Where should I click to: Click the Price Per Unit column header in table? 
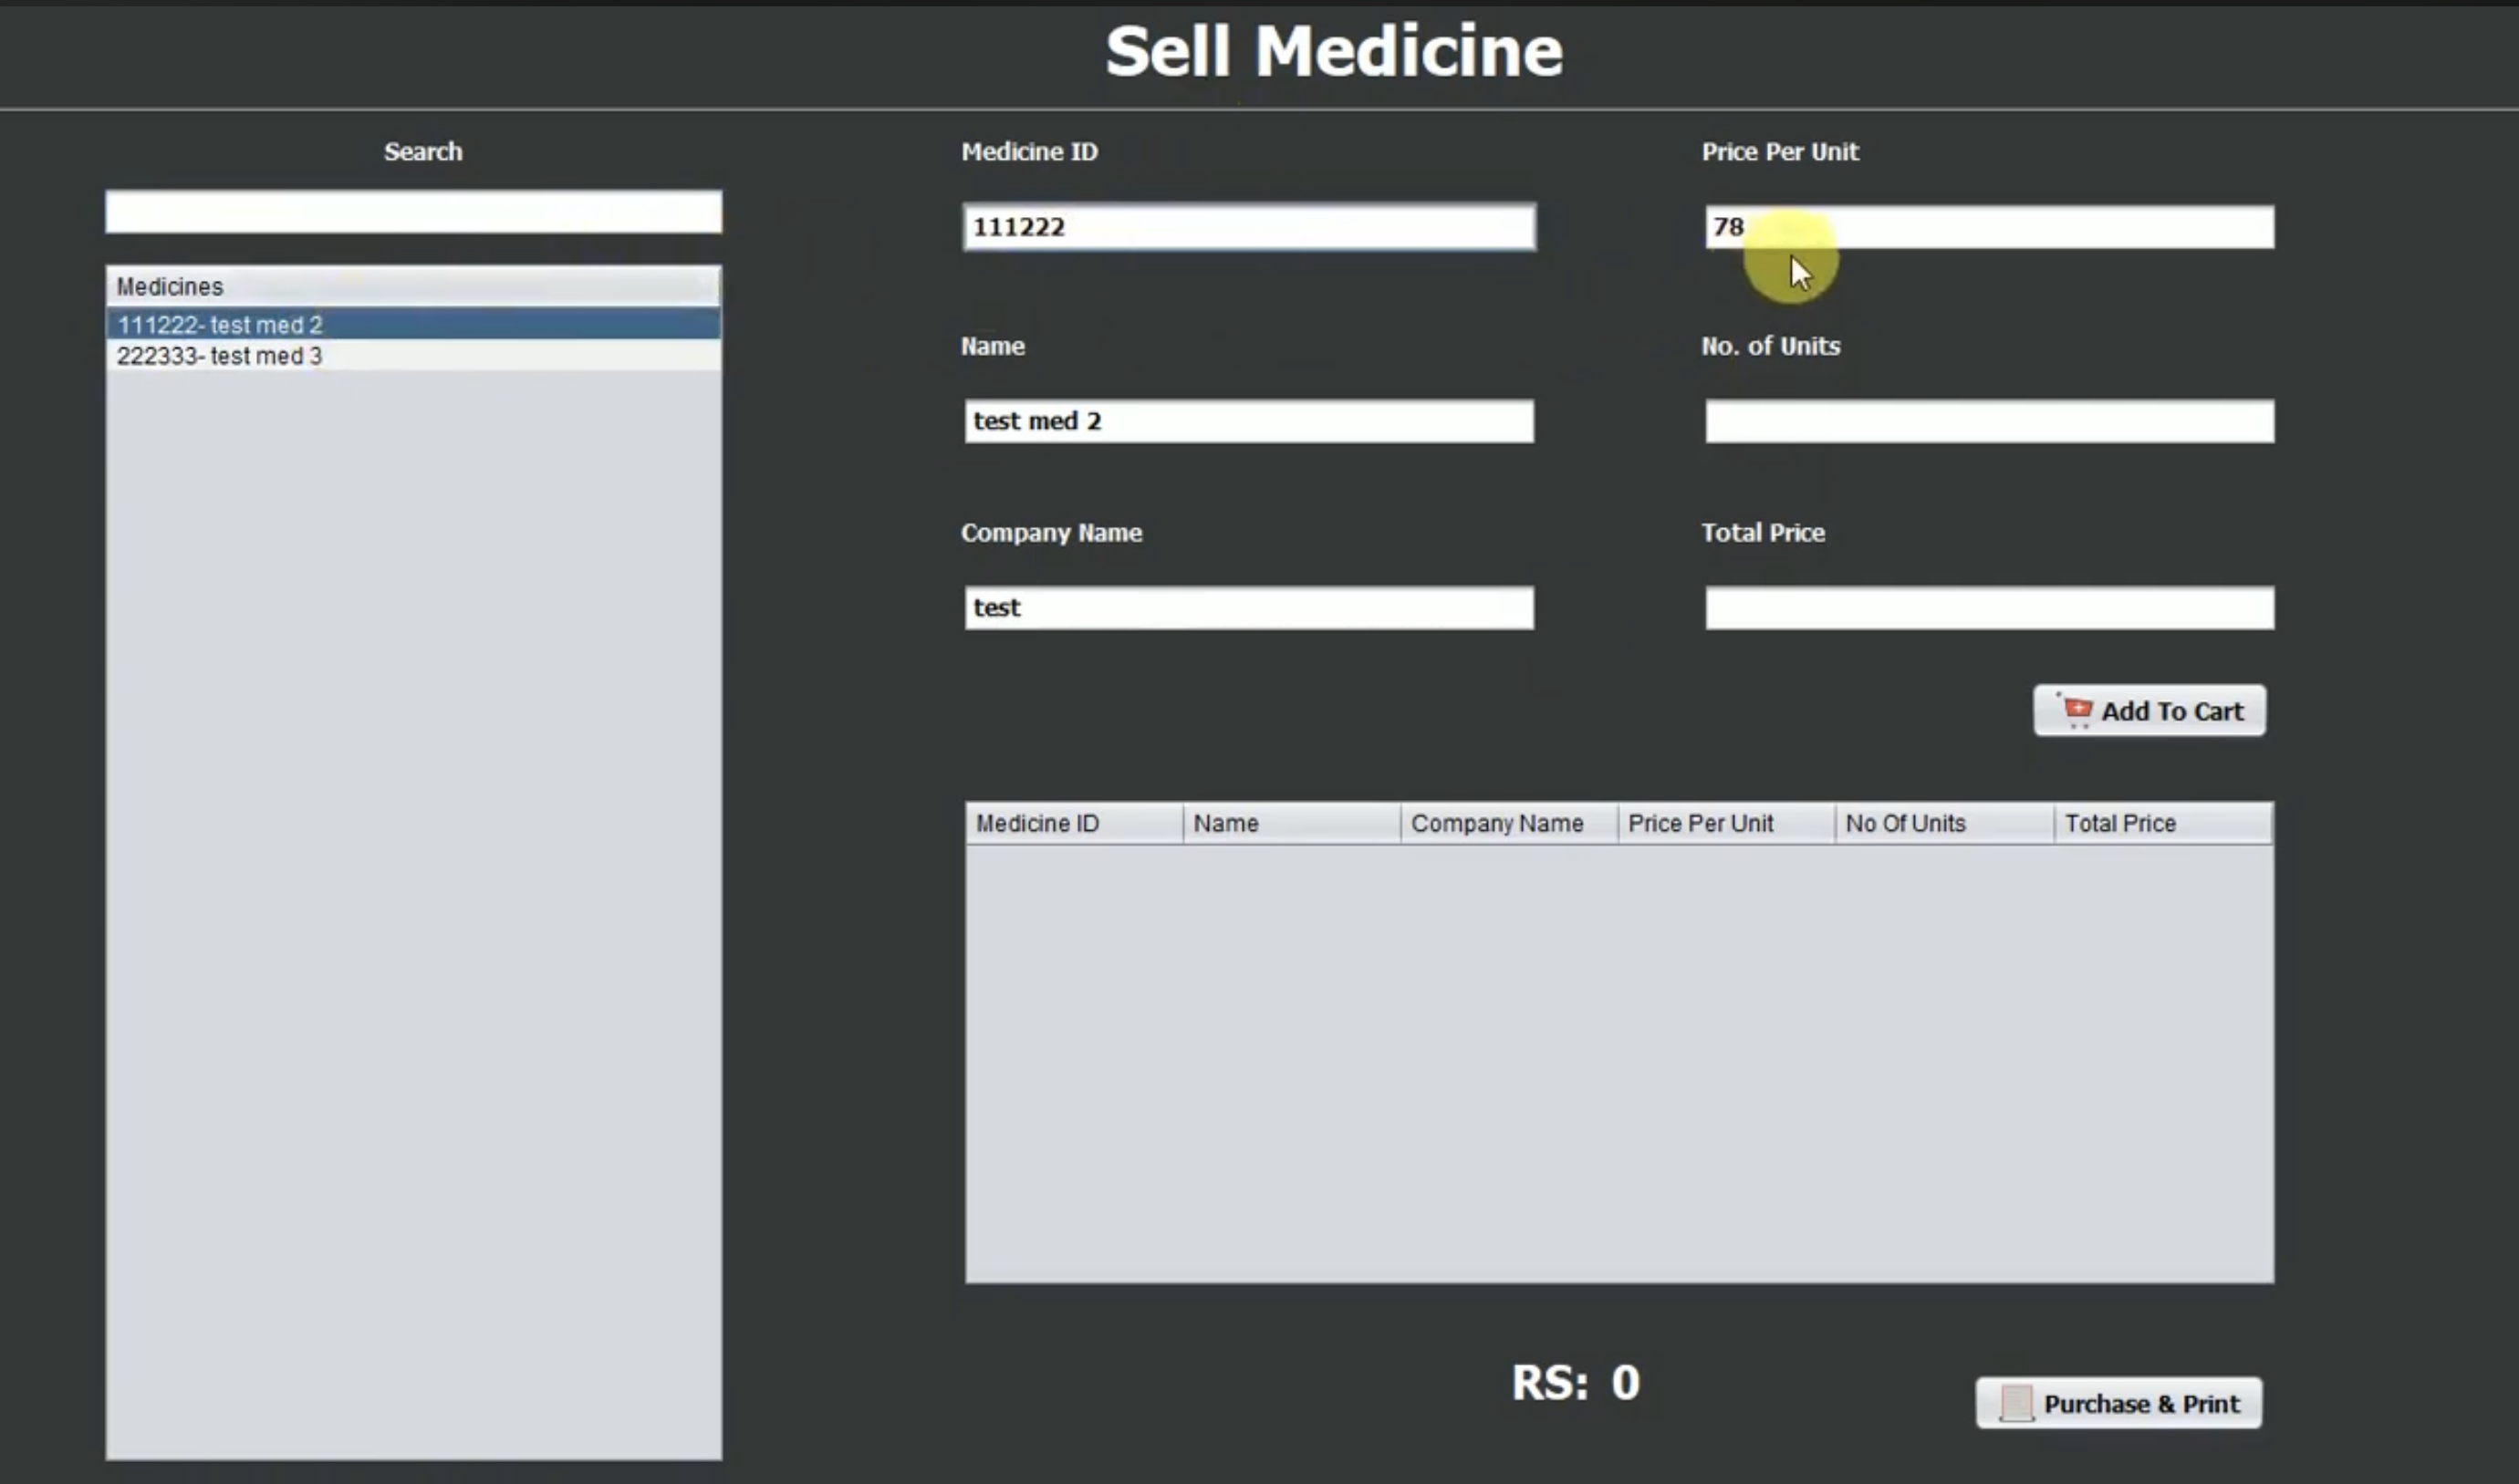(1727, 824)
